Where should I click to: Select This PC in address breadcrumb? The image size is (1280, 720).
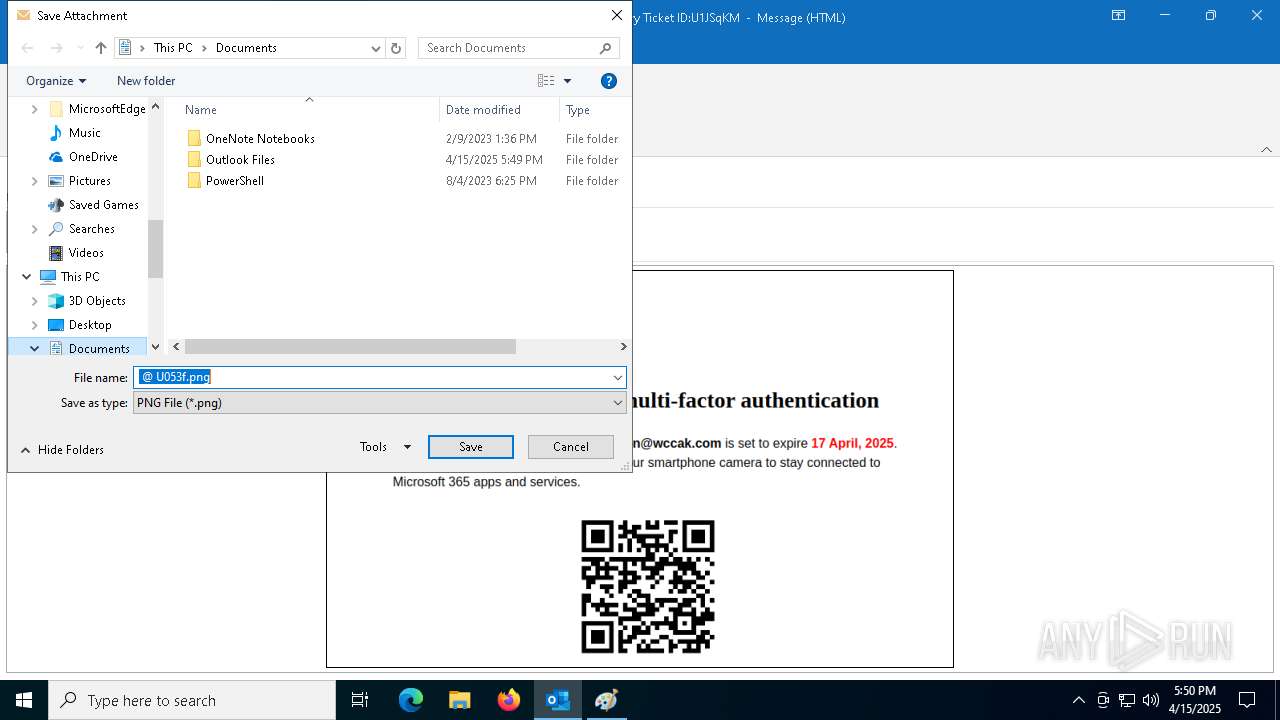(173, 48)
